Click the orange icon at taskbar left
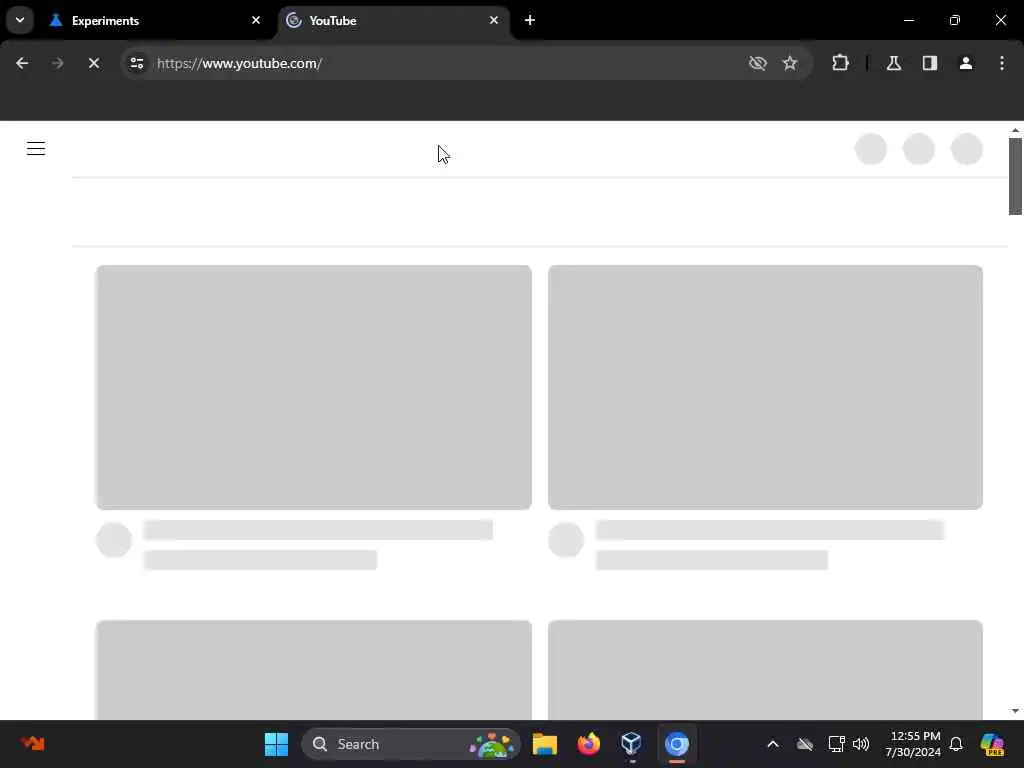Screen dimensions: 1024x768 (x=33, y=743)
